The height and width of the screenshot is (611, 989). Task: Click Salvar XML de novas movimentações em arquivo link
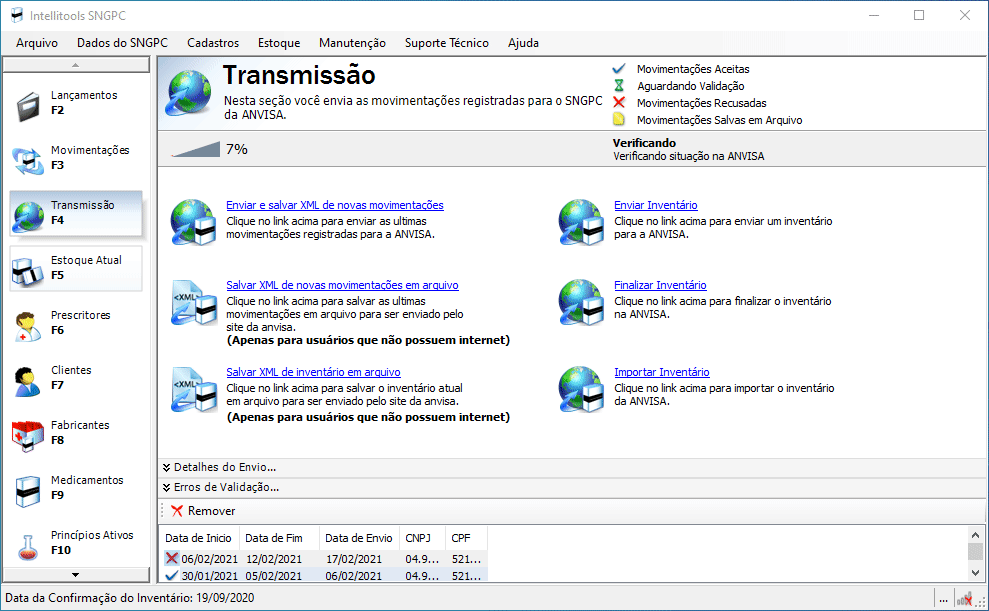click(x=342, y=285)
